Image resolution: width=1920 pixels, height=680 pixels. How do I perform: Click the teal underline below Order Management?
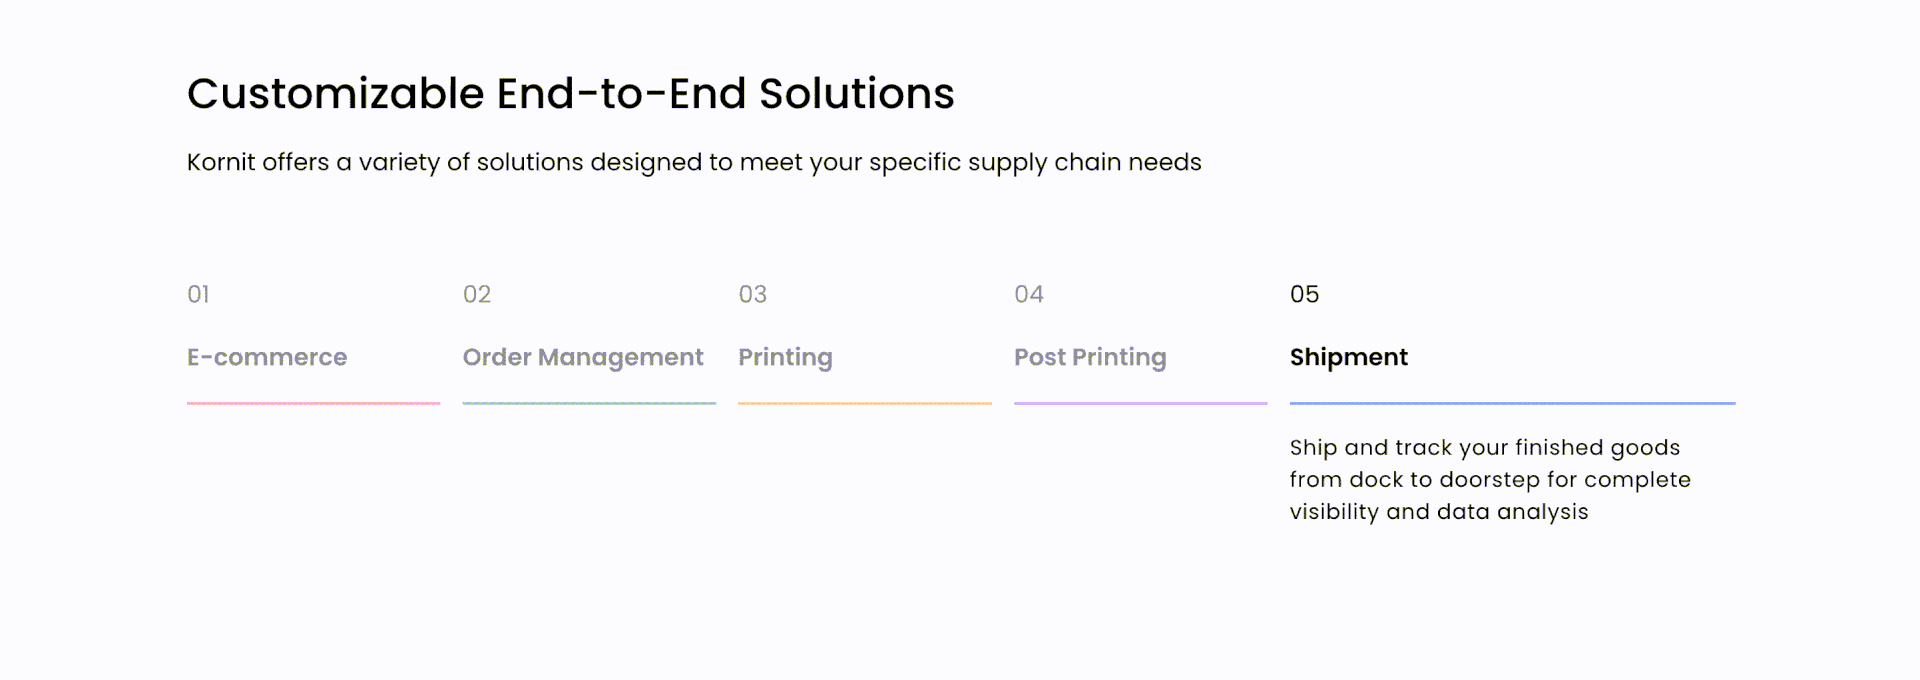[x=589, y=403]
